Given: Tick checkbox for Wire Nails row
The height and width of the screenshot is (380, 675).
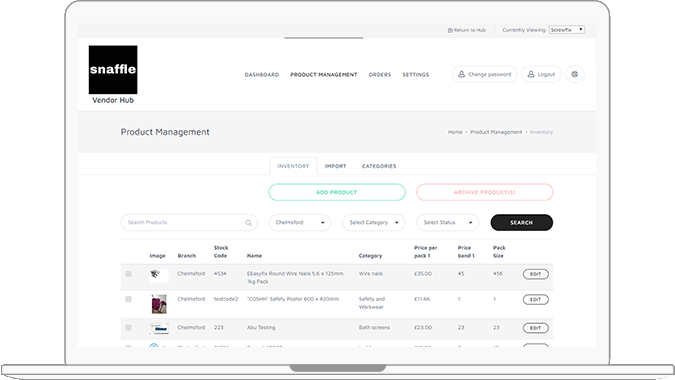Looking at the screenshot, I should [128, 274].
